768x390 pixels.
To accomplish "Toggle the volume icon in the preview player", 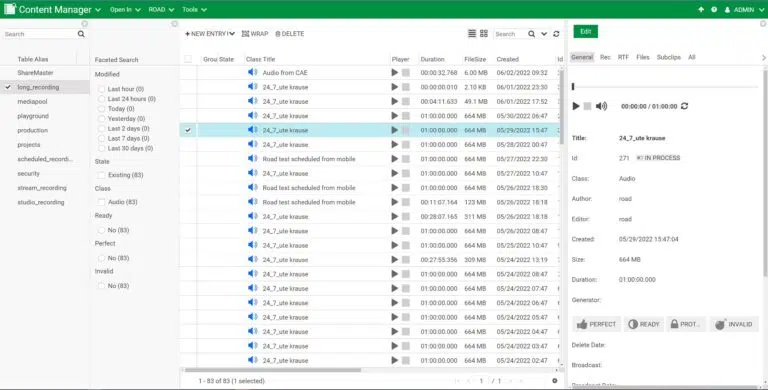I will (x=601, y=106).
